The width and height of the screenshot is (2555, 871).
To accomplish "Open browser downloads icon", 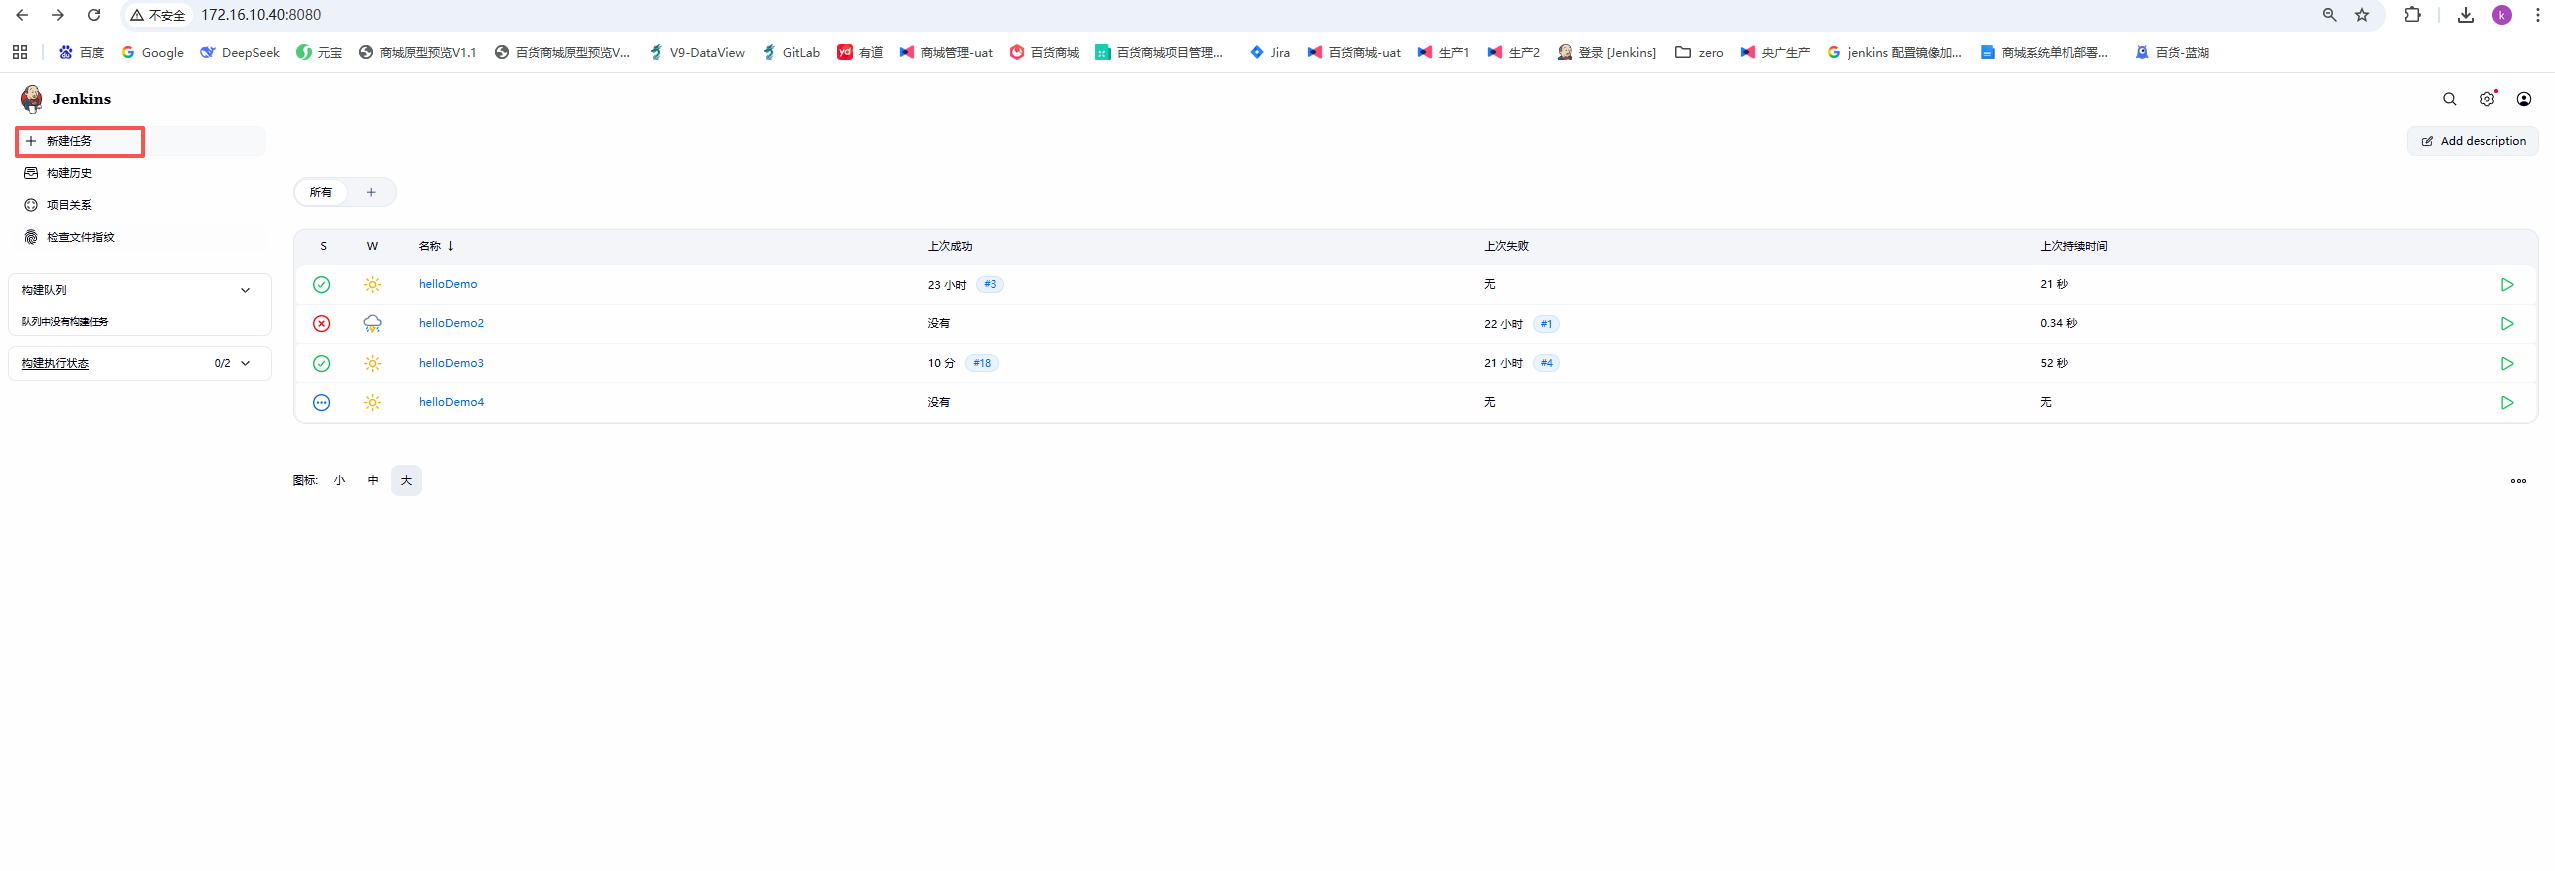I will tap(2466, 15).
